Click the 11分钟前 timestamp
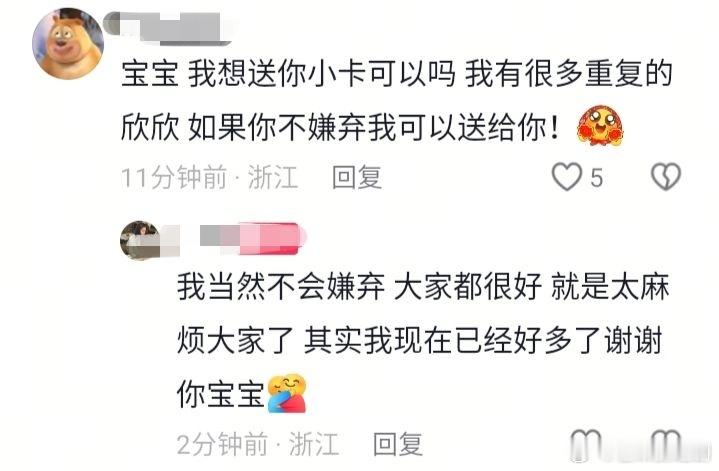 pyautogui.click(x=174, y=177)
